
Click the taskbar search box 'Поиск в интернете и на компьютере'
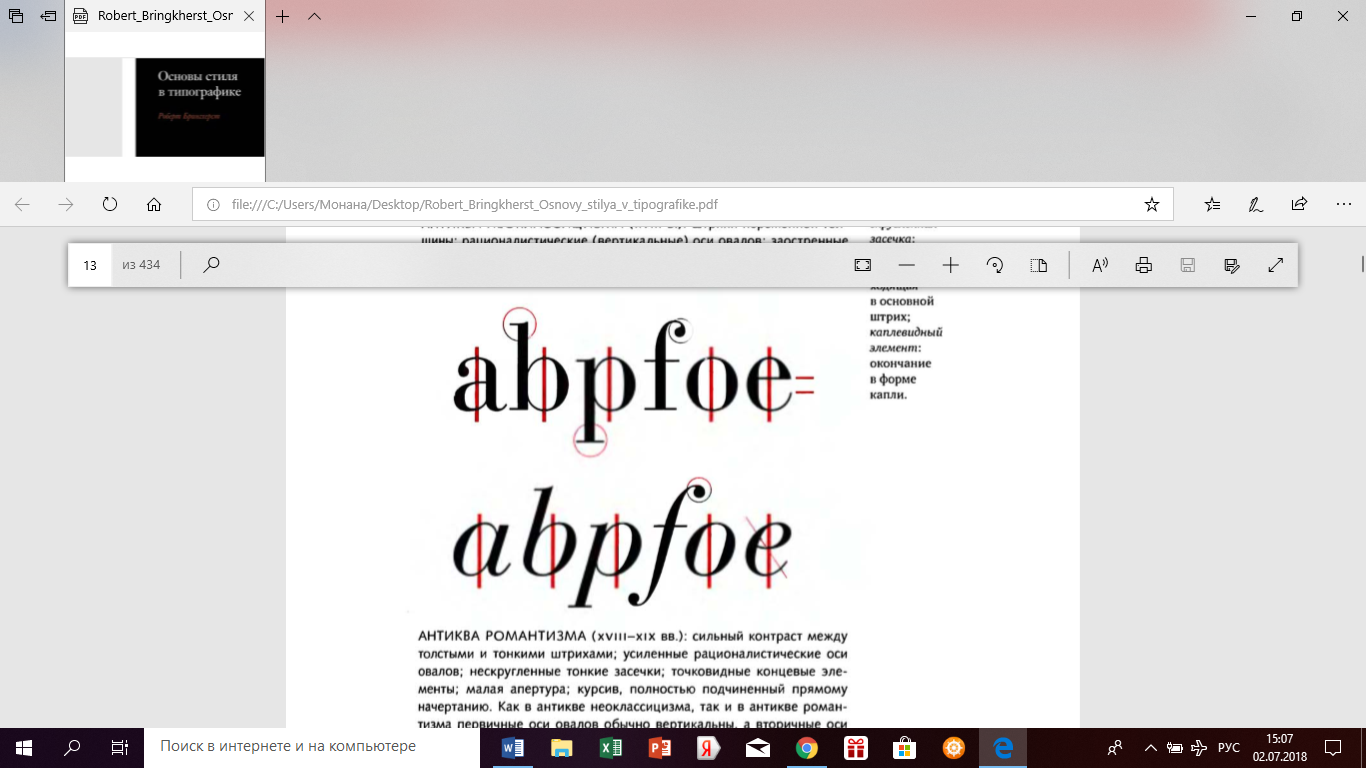(312, 747)
